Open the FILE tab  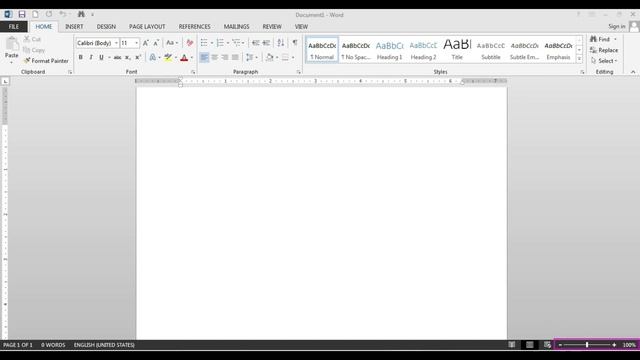[14, 27]
